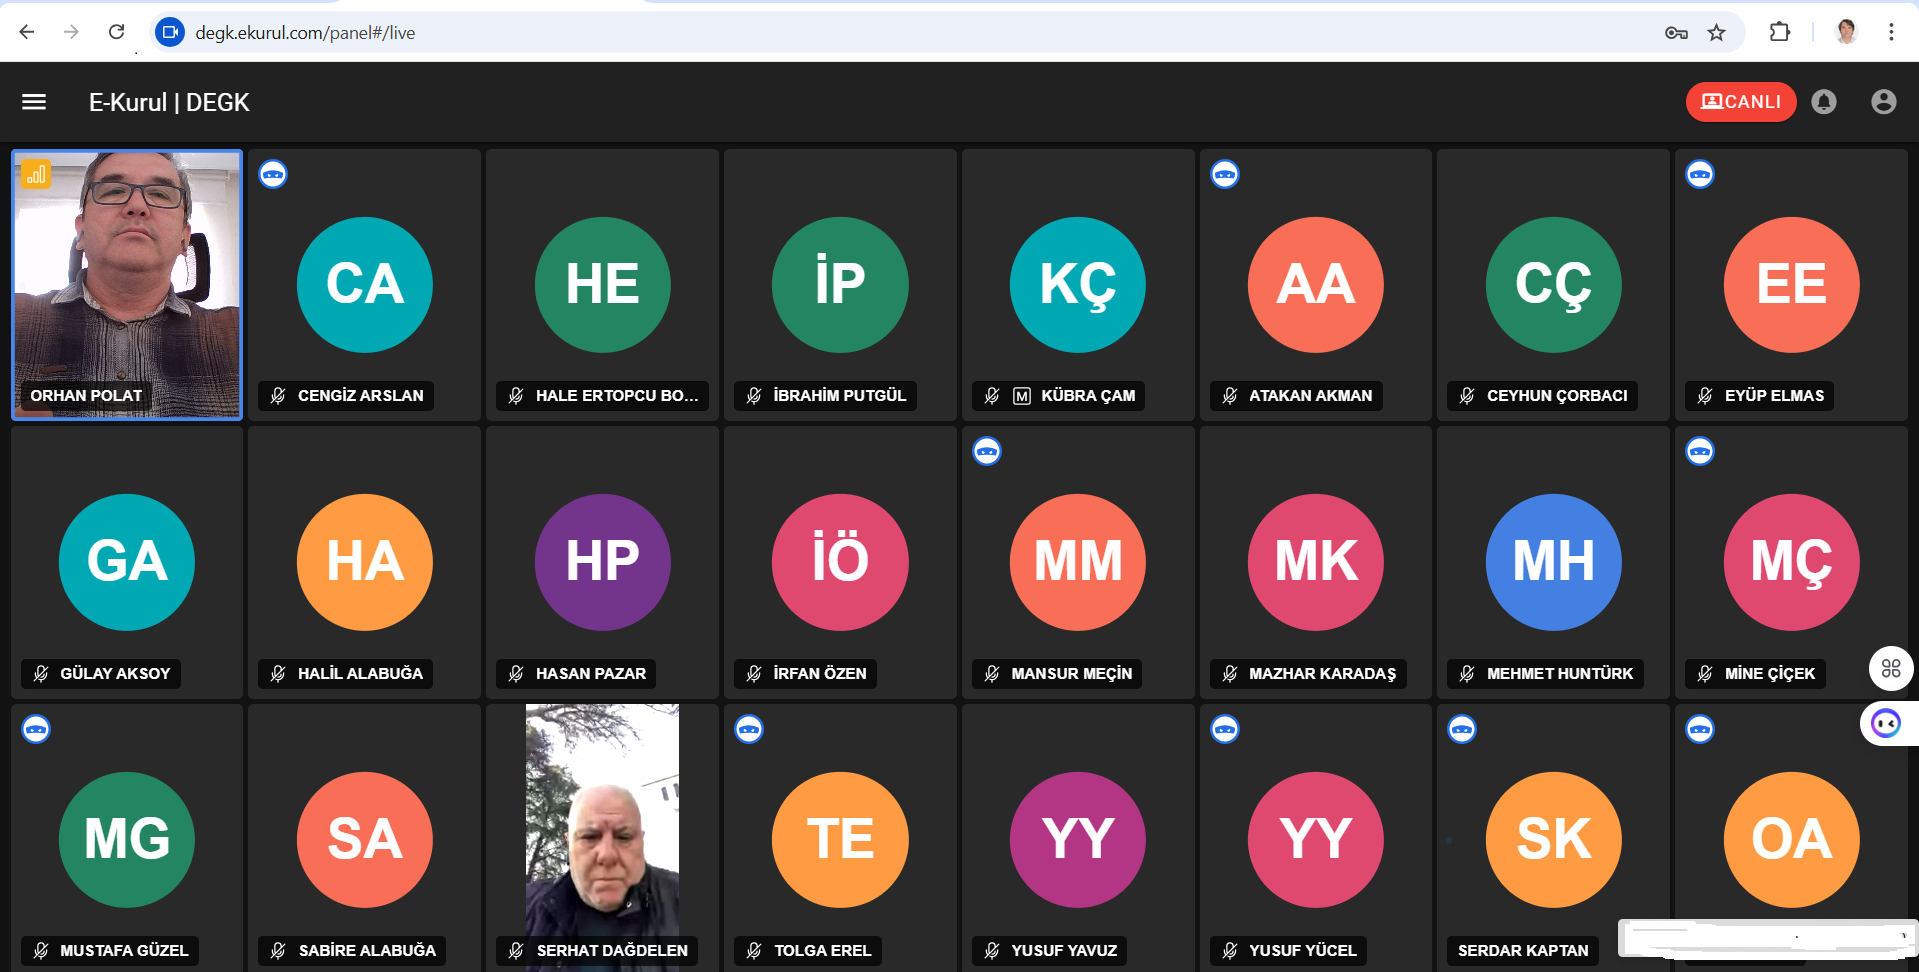Open the grid layout floating button

(1890, 668)
